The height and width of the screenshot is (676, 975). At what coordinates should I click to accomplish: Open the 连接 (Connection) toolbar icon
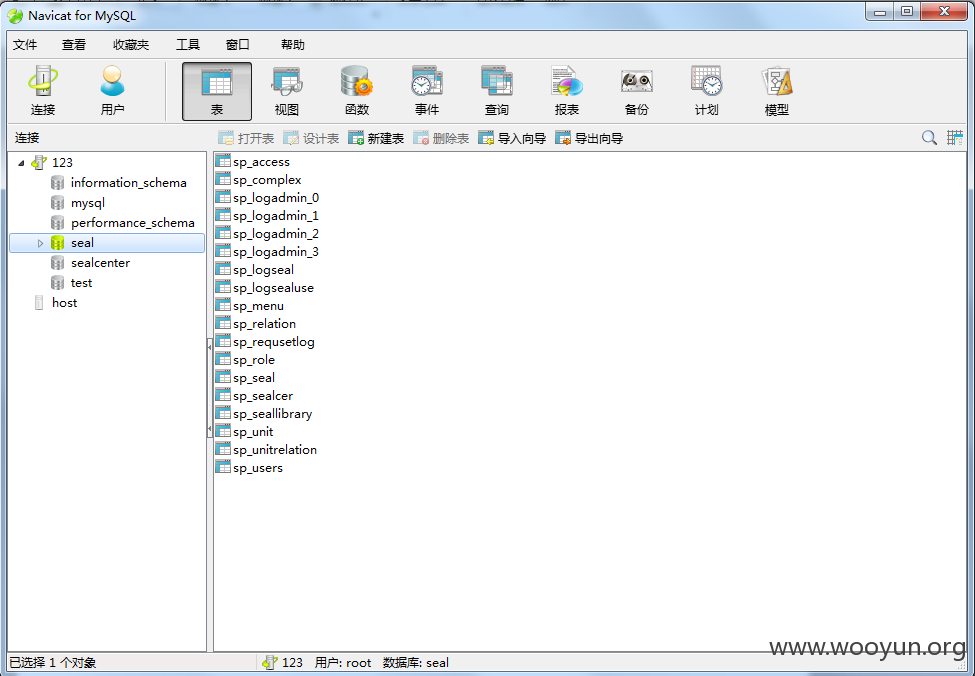(43, 91)
